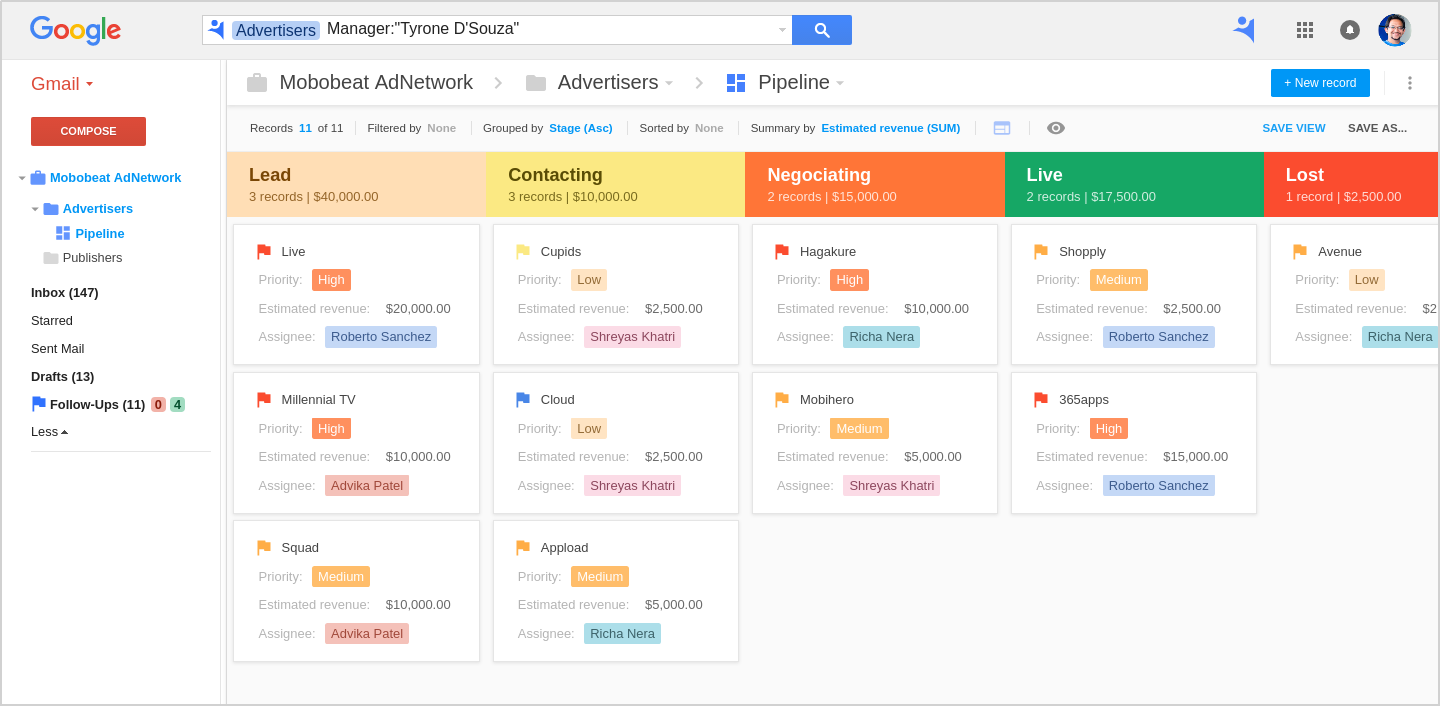
Task: Click the orange flag on the Avenue card
Action: 1300,252
